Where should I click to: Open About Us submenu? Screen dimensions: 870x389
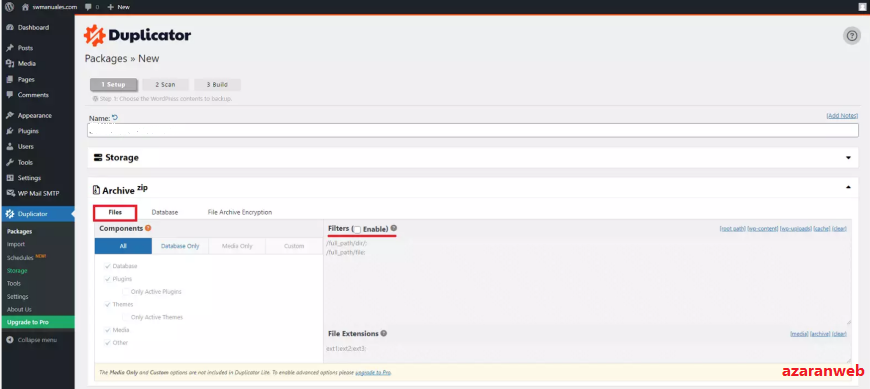19,310
